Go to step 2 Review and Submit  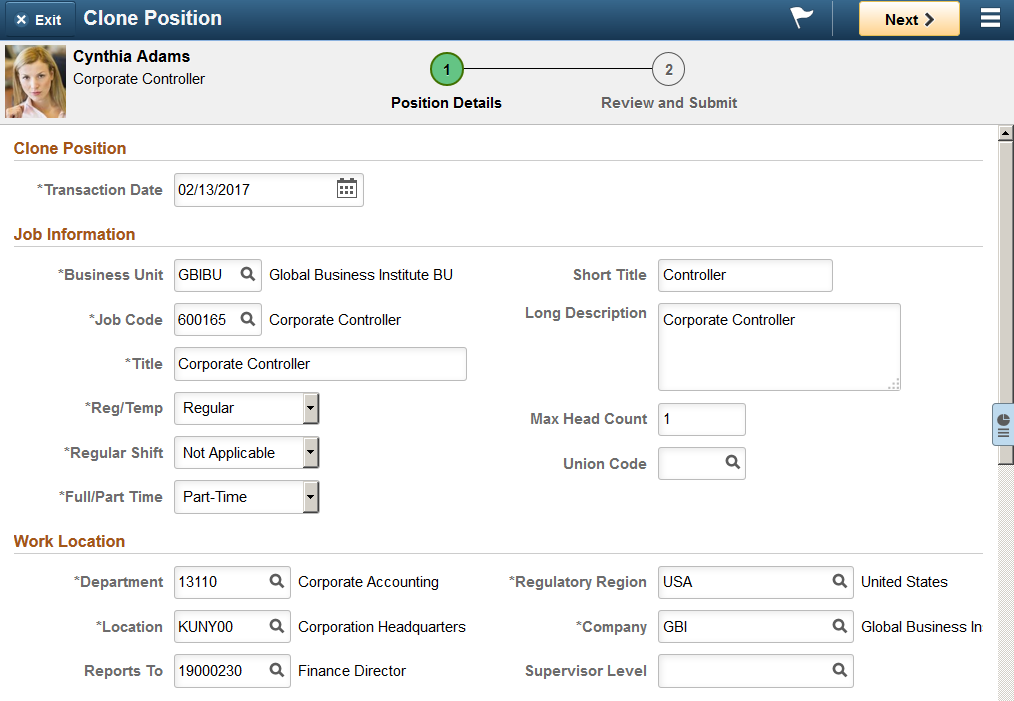668,69
